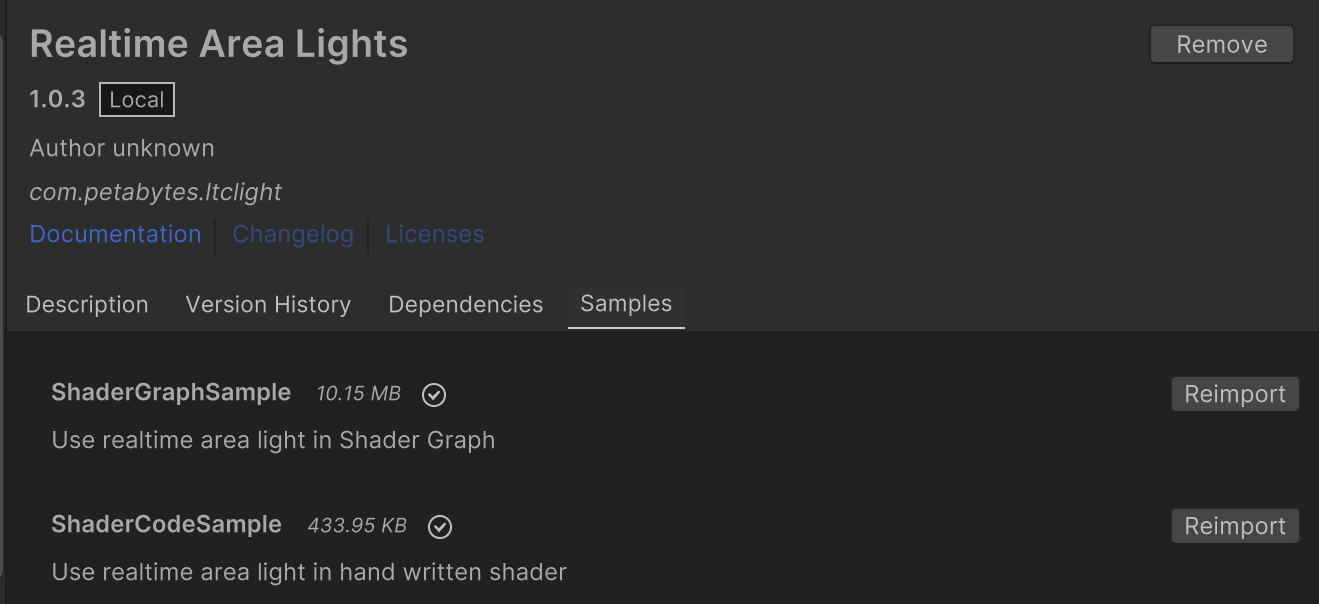Click the com.petabytes.ltclight package identifier

click(x=156, y=192)
